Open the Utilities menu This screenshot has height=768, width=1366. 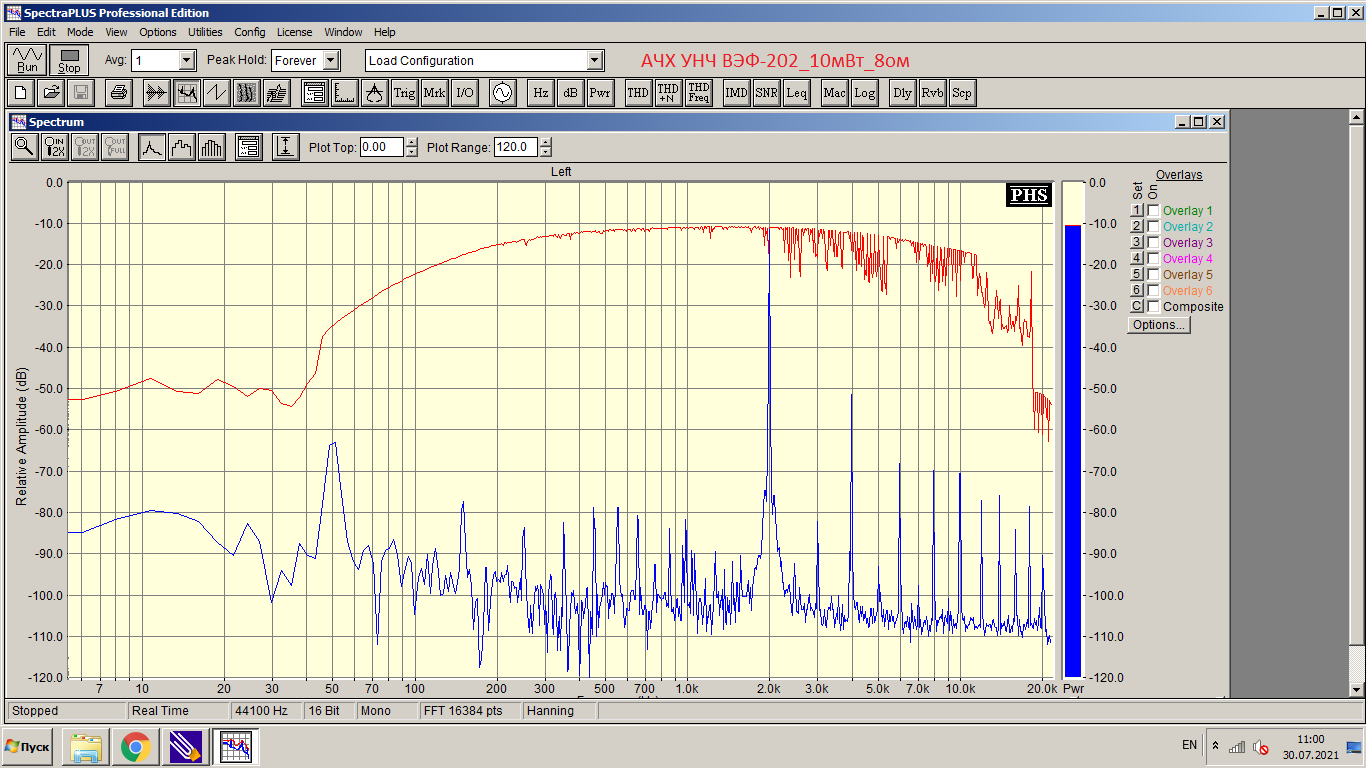pos(205,32)
